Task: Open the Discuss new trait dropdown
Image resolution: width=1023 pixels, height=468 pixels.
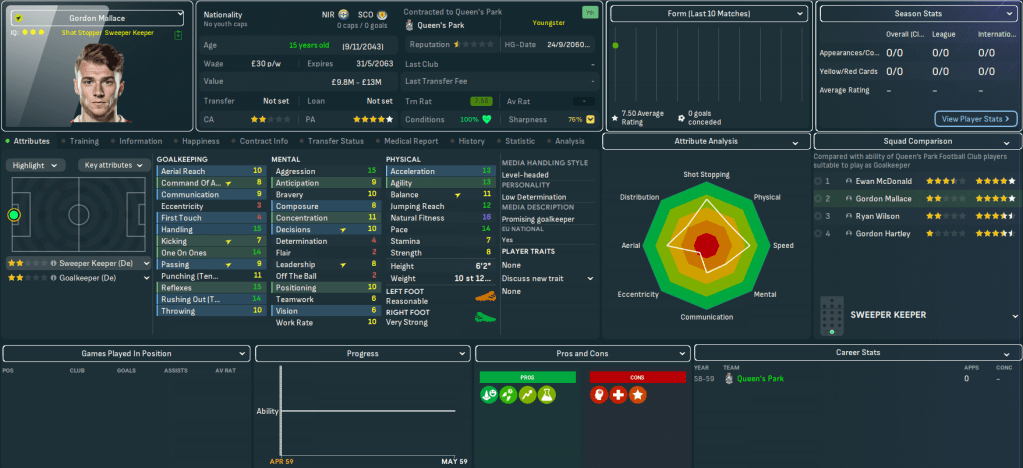Action: click(x=548, y=278)
